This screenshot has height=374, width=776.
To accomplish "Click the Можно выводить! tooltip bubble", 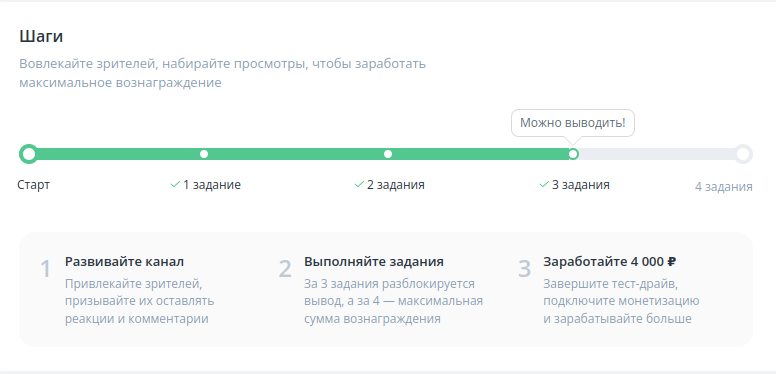I will click(x=573, y=123).
